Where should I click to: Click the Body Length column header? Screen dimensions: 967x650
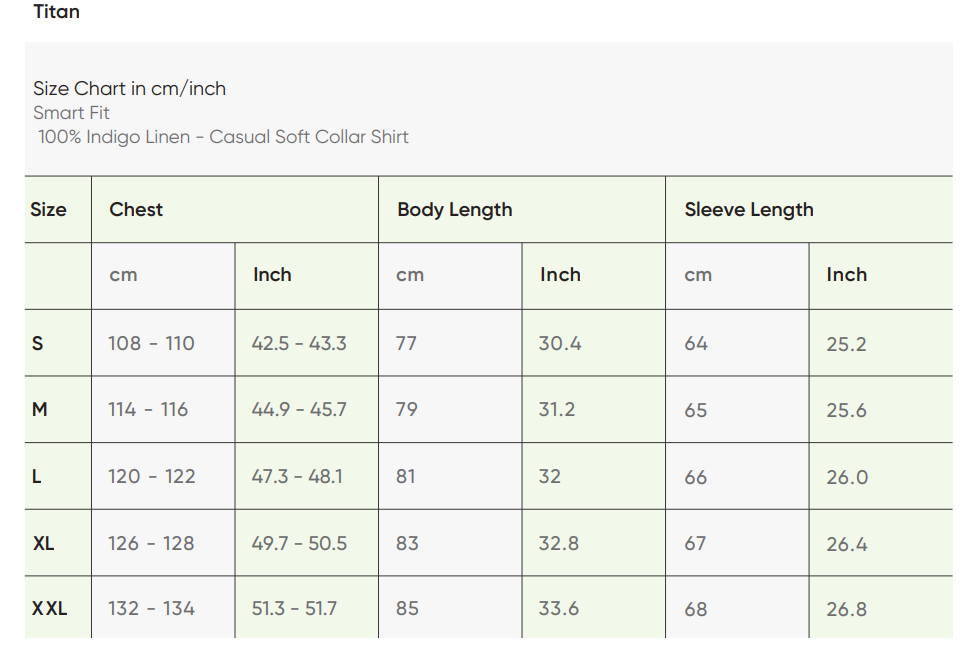454,210
